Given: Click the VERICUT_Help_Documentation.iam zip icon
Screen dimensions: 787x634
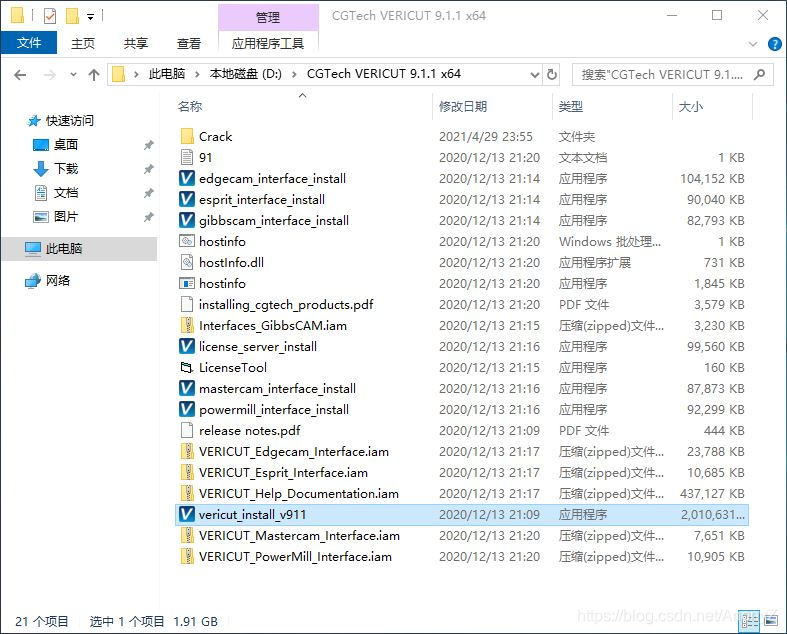Looking at the screenshot, I should 187,494.
